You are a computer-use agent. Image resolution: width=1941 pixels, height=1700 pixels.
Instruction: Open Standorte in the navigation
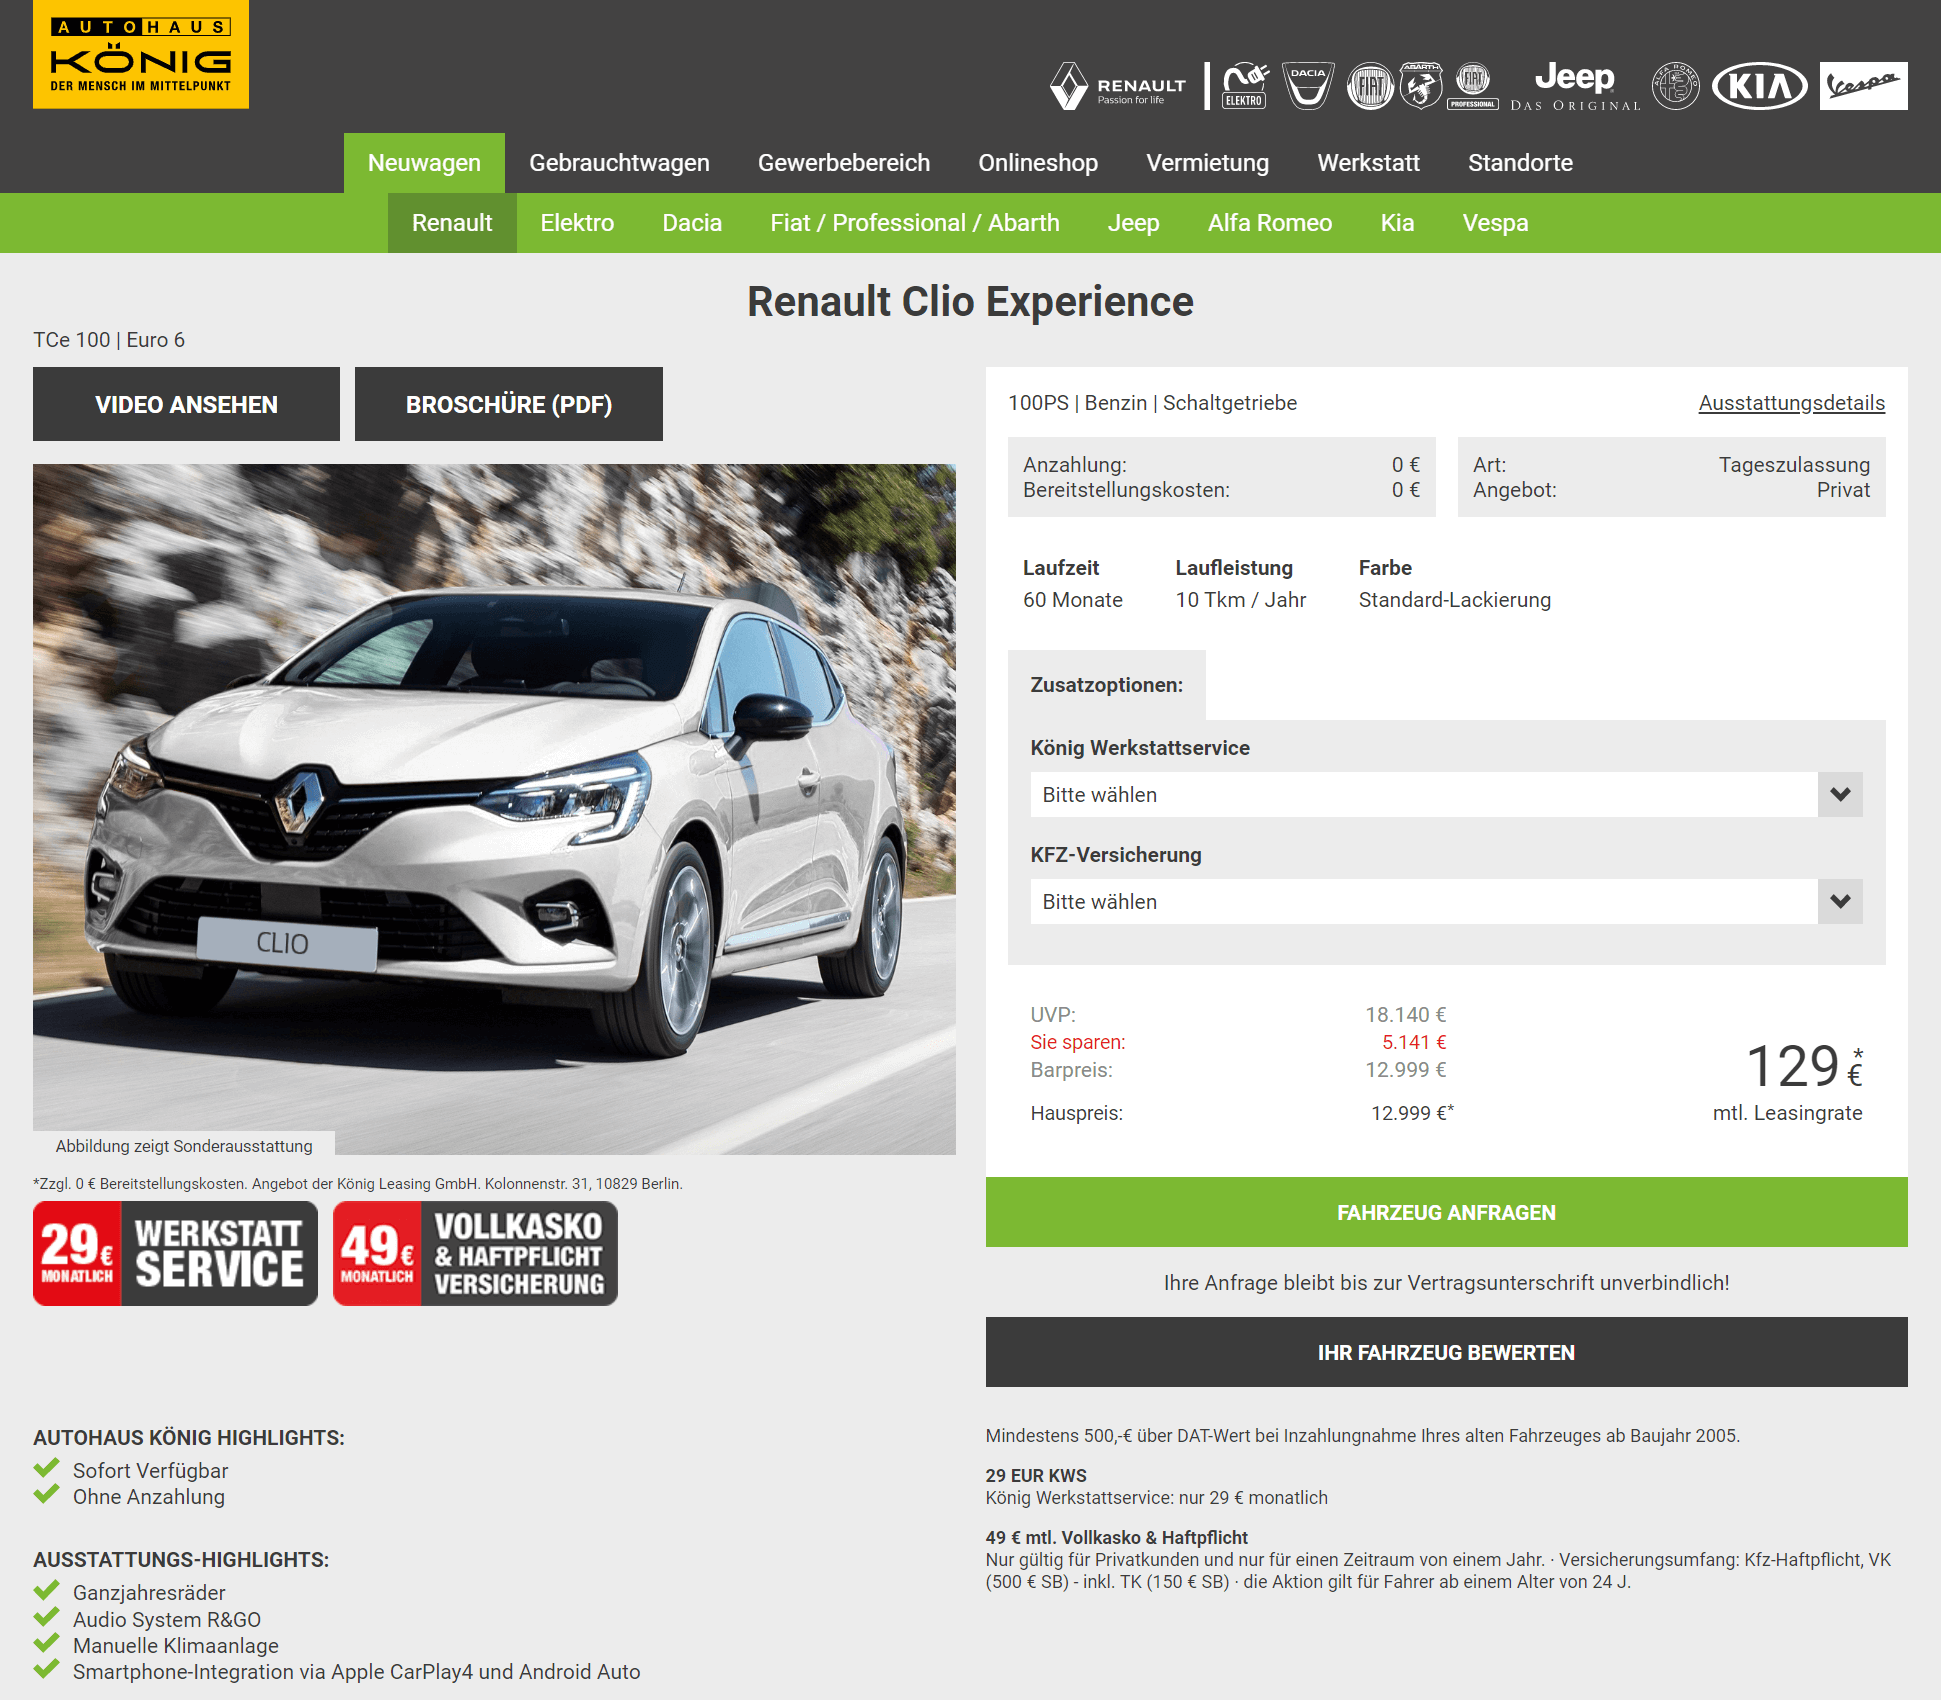1520,163
